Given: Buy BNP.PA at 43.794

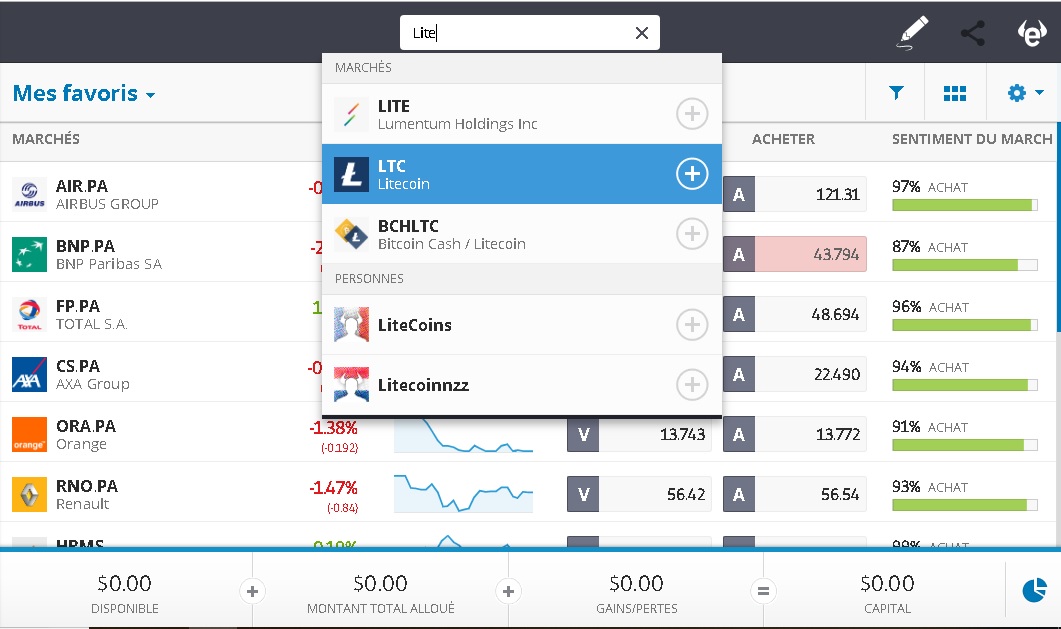Looking at the screenshot, I should click(x=794, y=254).
